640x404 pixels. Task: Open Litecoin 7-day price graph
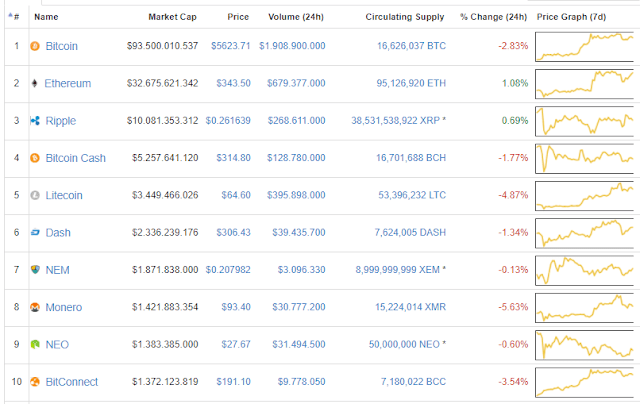[x=584, y=196]
